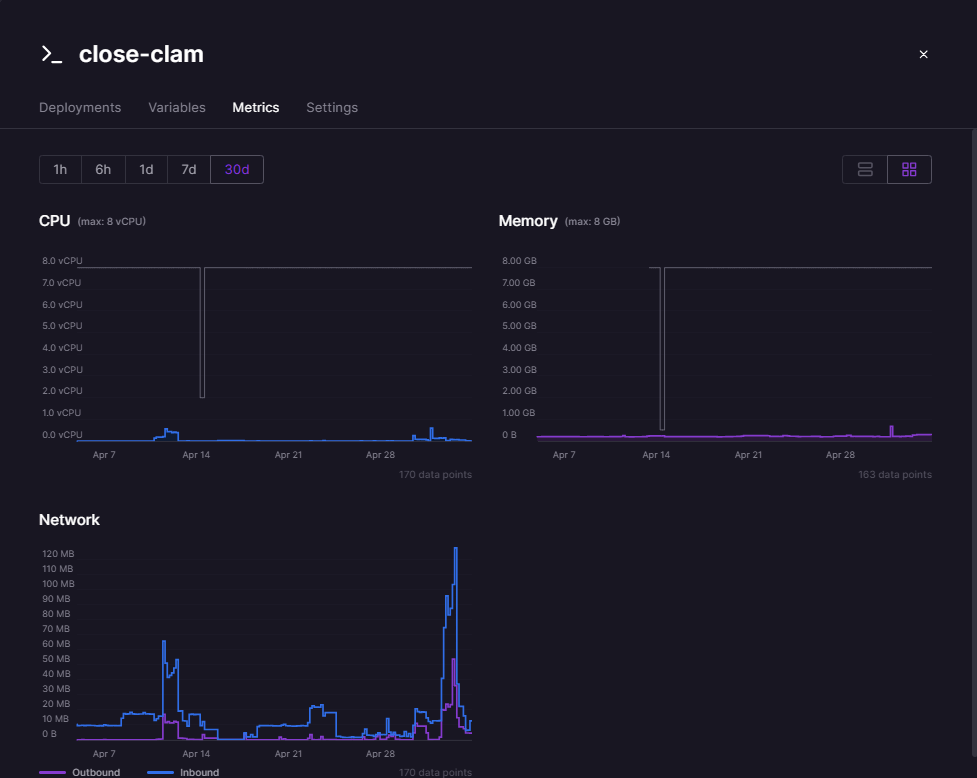Click the CPU chart heading
977x778 pixels.
pos(54,221)
